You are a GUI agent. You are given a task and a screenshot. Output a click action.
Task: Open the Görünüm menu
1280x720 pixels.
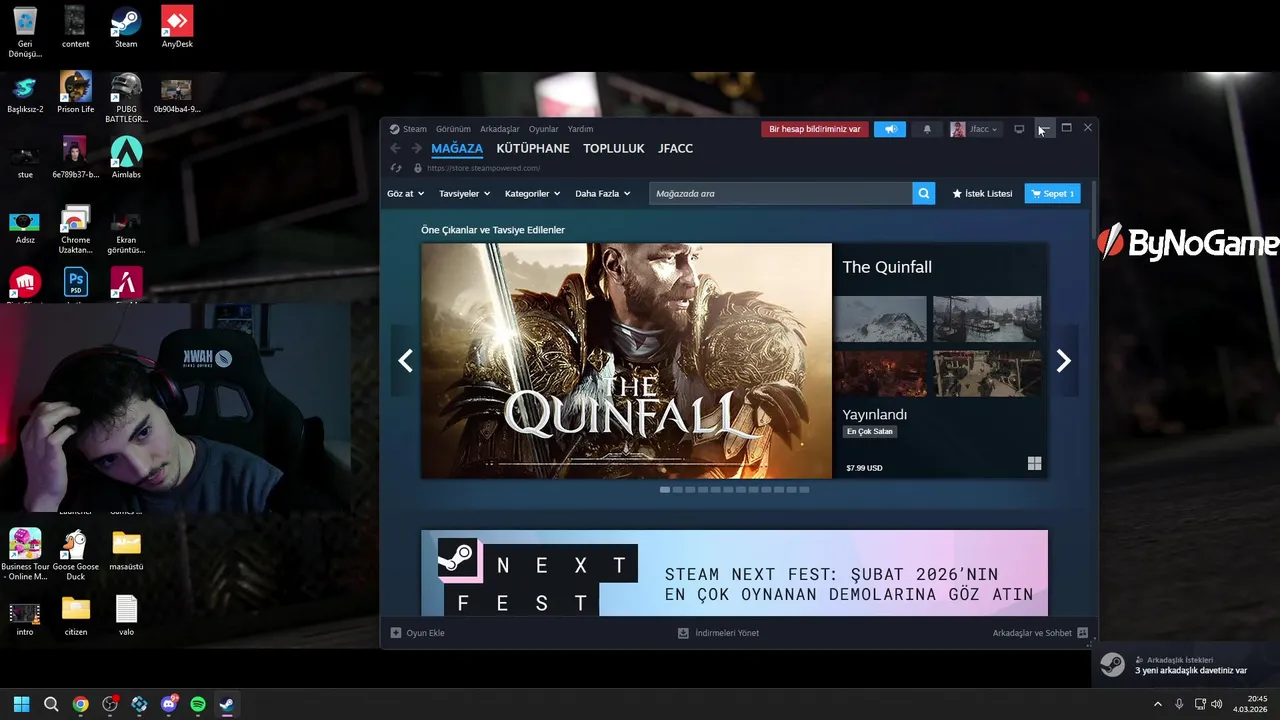point(453,129)
